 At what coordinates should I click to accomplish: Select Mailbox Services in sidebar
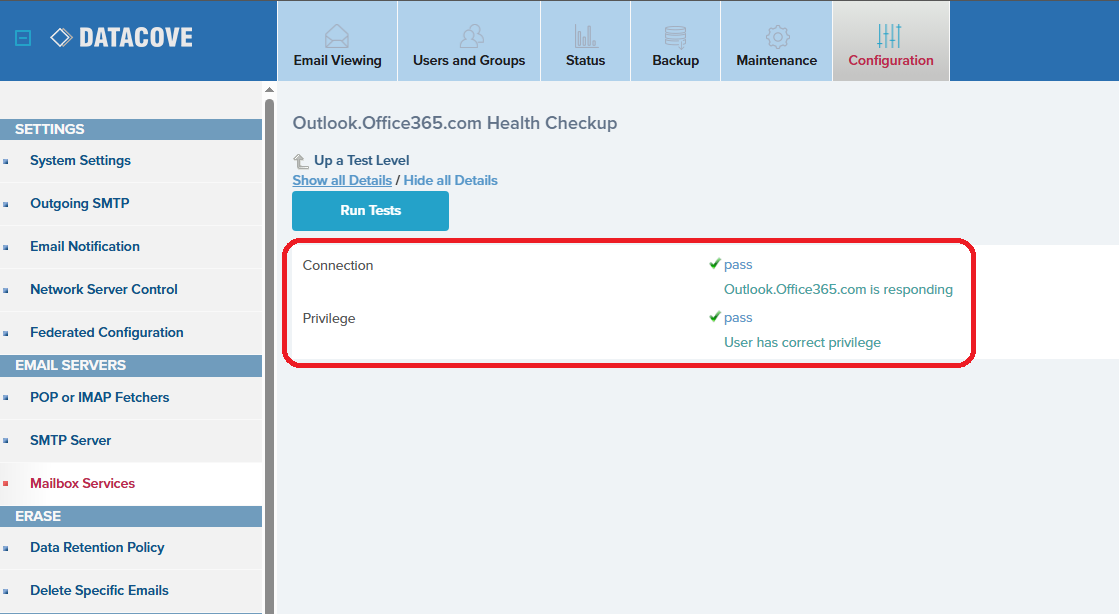point(82,483)
